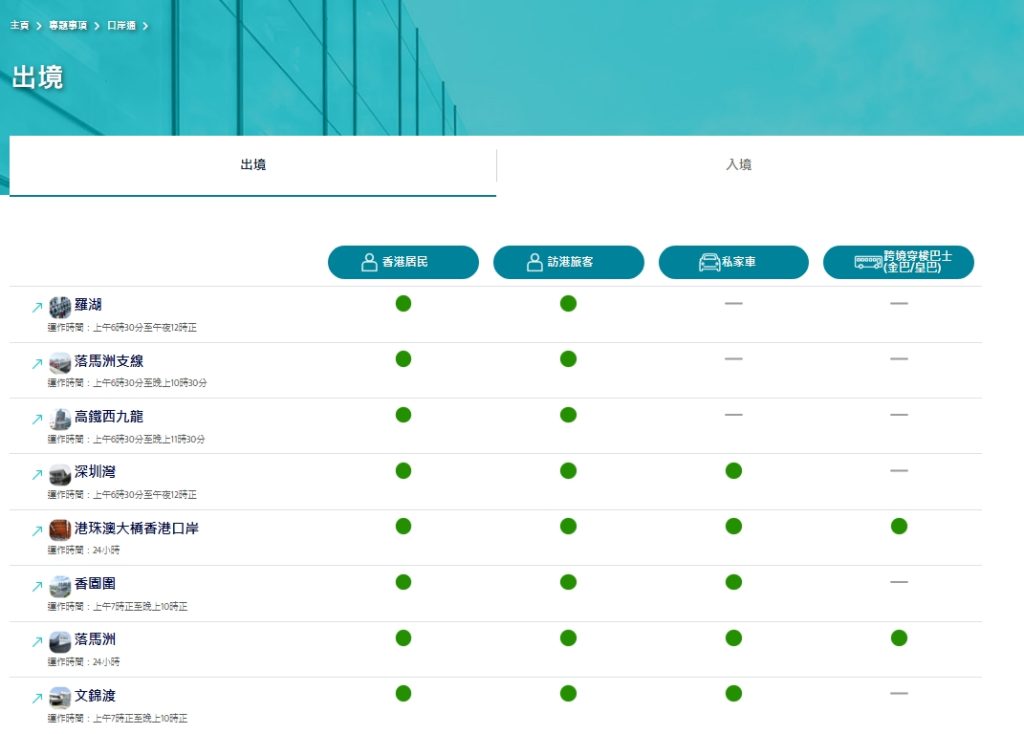The width and height of the screenshot is (1024, 734).
Task: Click the arrow icon beside 文錦渡
Action: [x=37, y=699]
